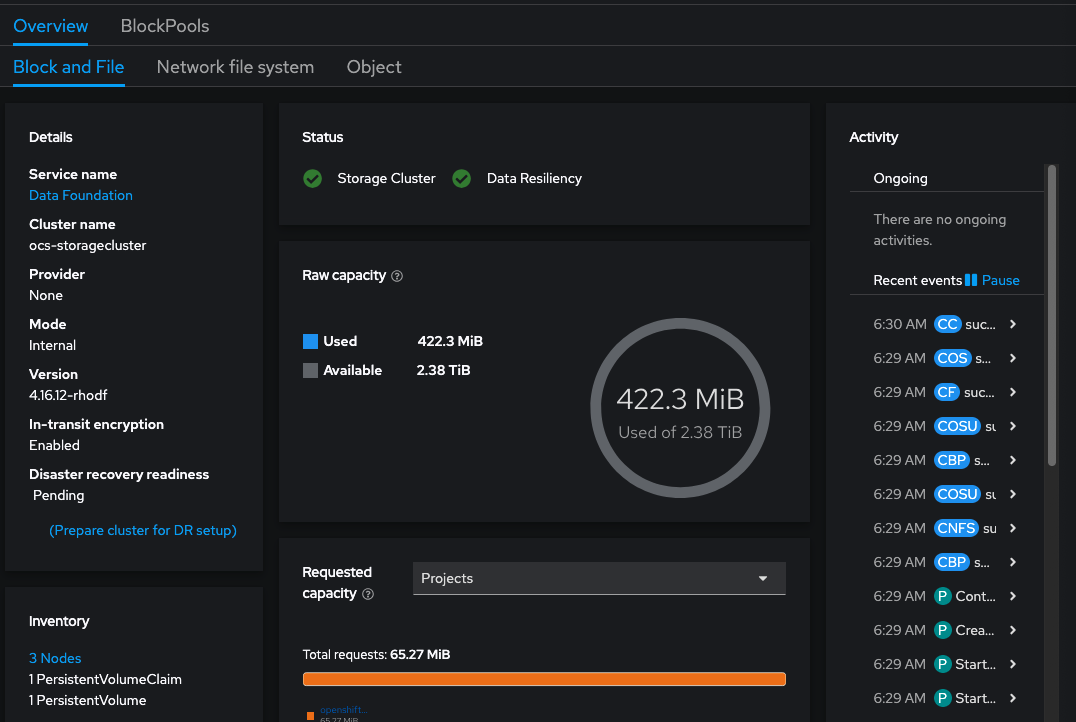
Task: Click the P badge next to Crea...
Action: pos(943,630)
